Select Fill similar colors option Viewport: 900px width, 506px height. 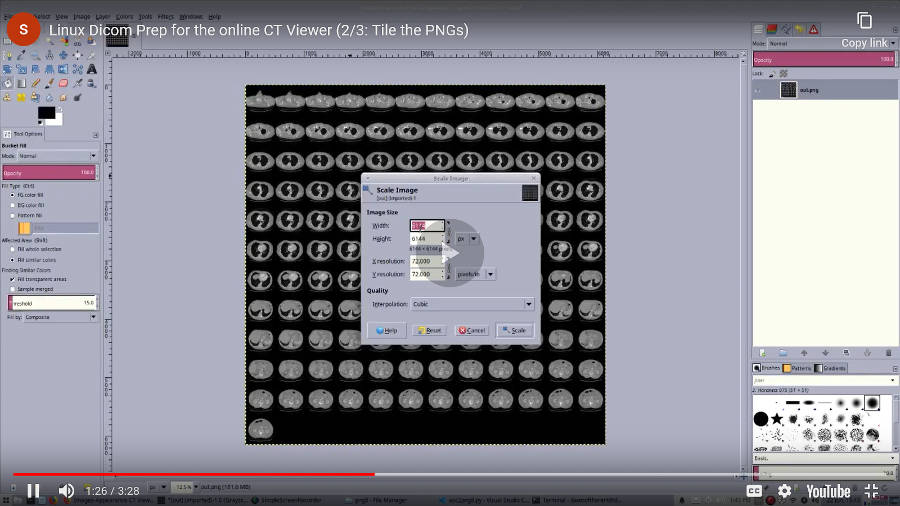click(13, 260)
